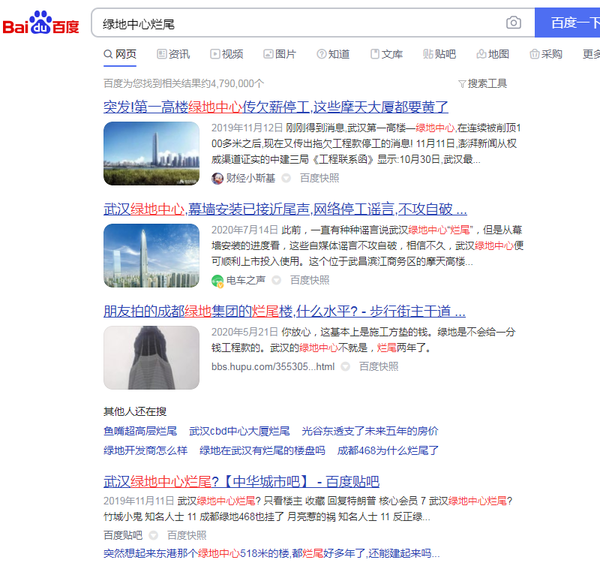Click result count text 约4,790,000个
Viewport: 600px width, 563px height.
[x=233, y=83]
